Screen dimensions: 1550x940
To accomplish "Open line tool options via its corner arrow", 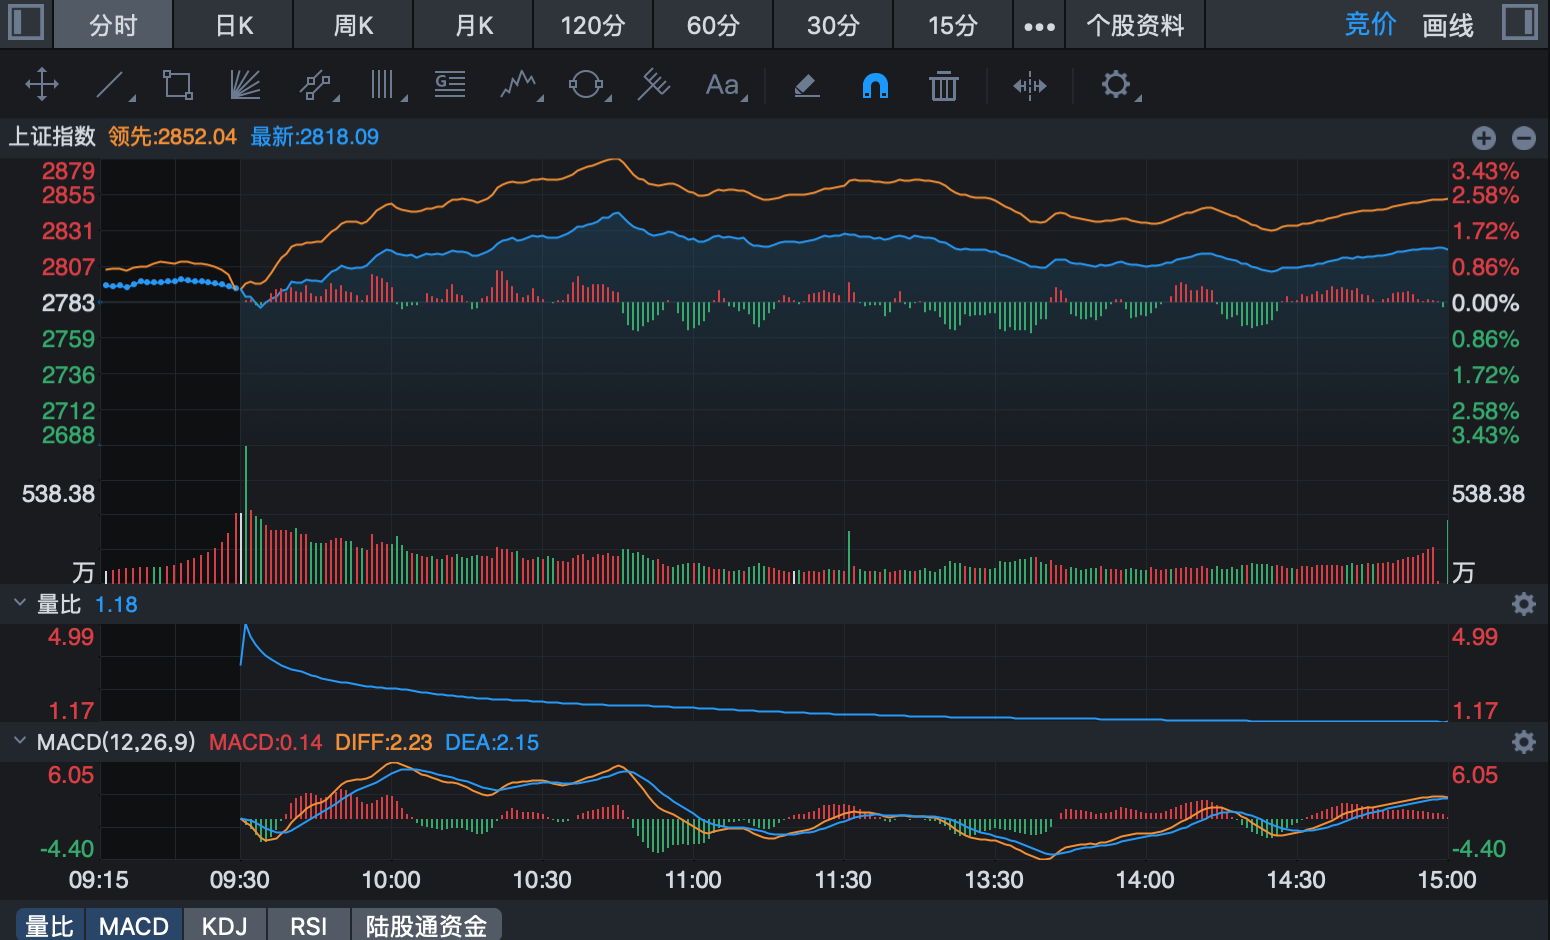I will (131, 98).
